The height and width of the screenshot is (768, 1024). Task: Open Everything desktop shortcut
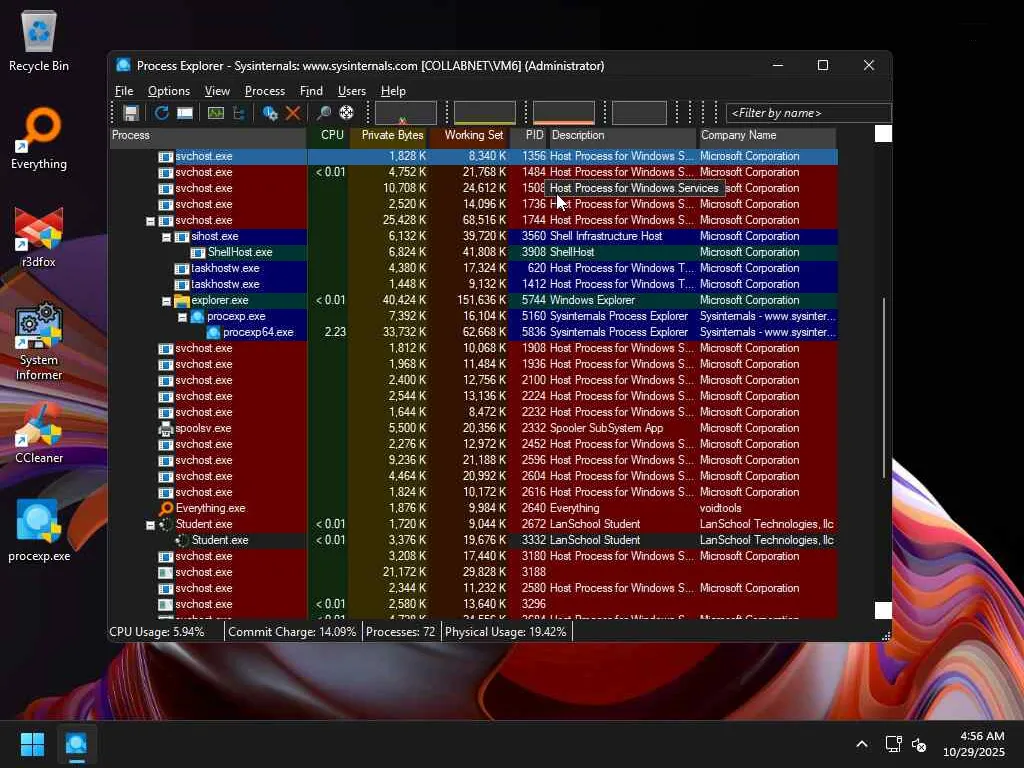39,139
